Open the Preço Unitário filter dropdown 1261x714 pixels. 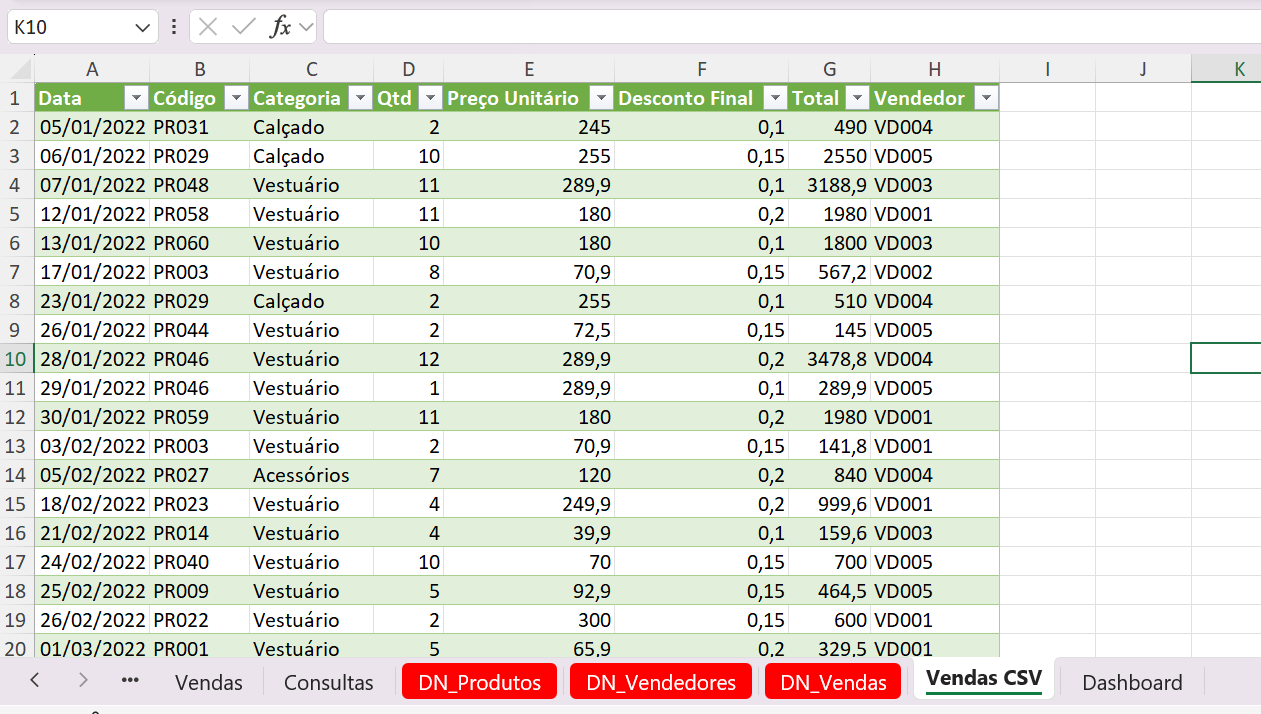[601, 98]
